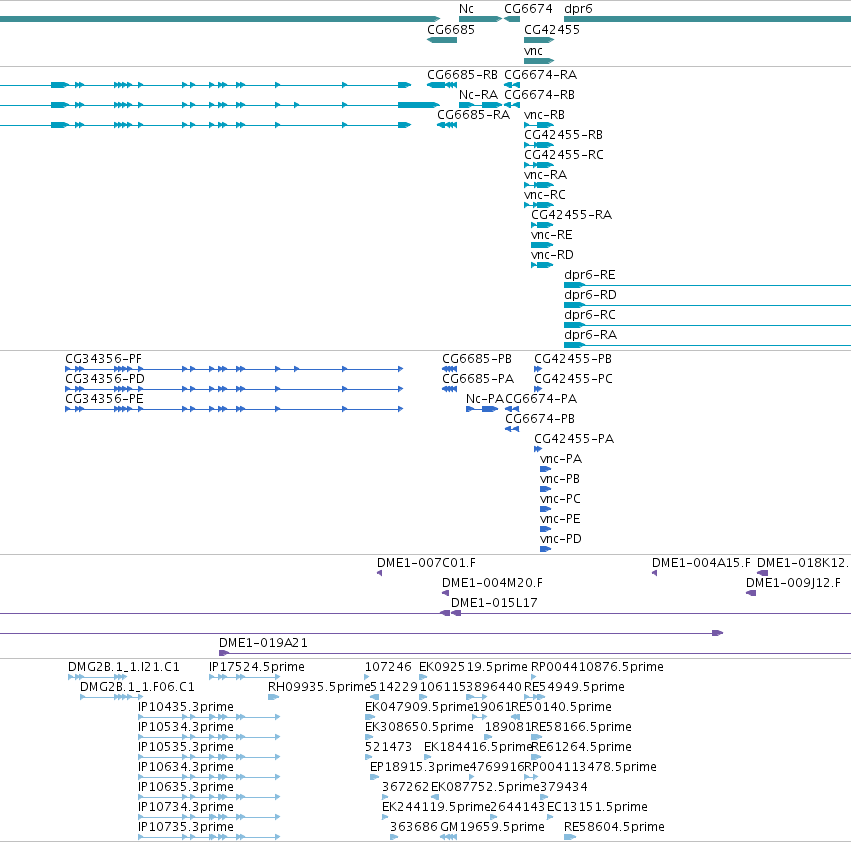The height and width of the screenshot is (842, 851).
Task: Select the RP004410876.5prime EST label
Action: pyautogui.click(x=597, y=667)
